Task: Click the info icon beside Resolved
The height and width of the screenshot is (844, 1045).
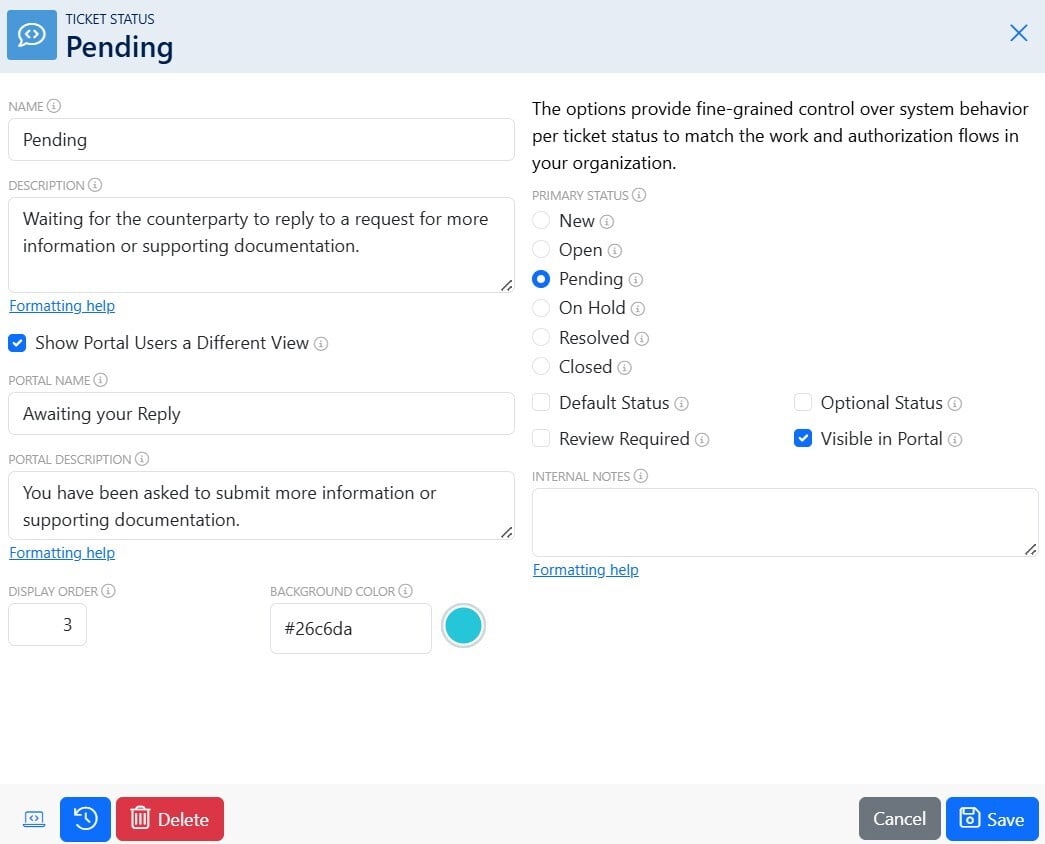Action: [642, 339]
